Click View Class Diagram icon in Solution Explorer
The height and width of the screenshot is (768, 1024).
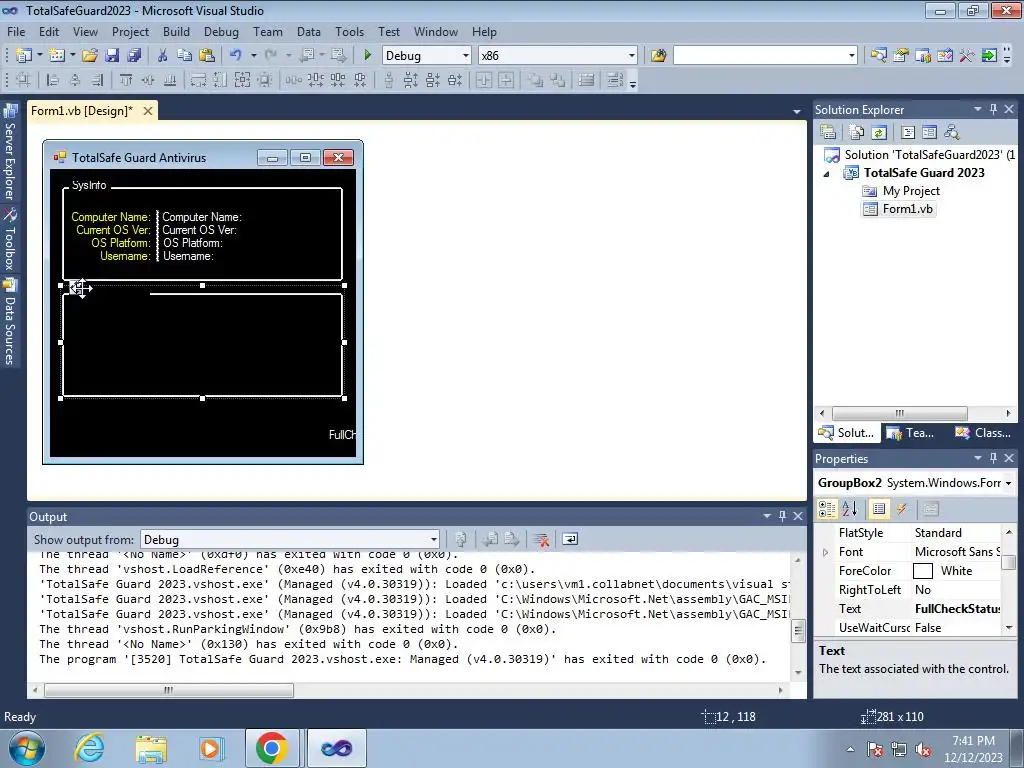pos(952,132)
